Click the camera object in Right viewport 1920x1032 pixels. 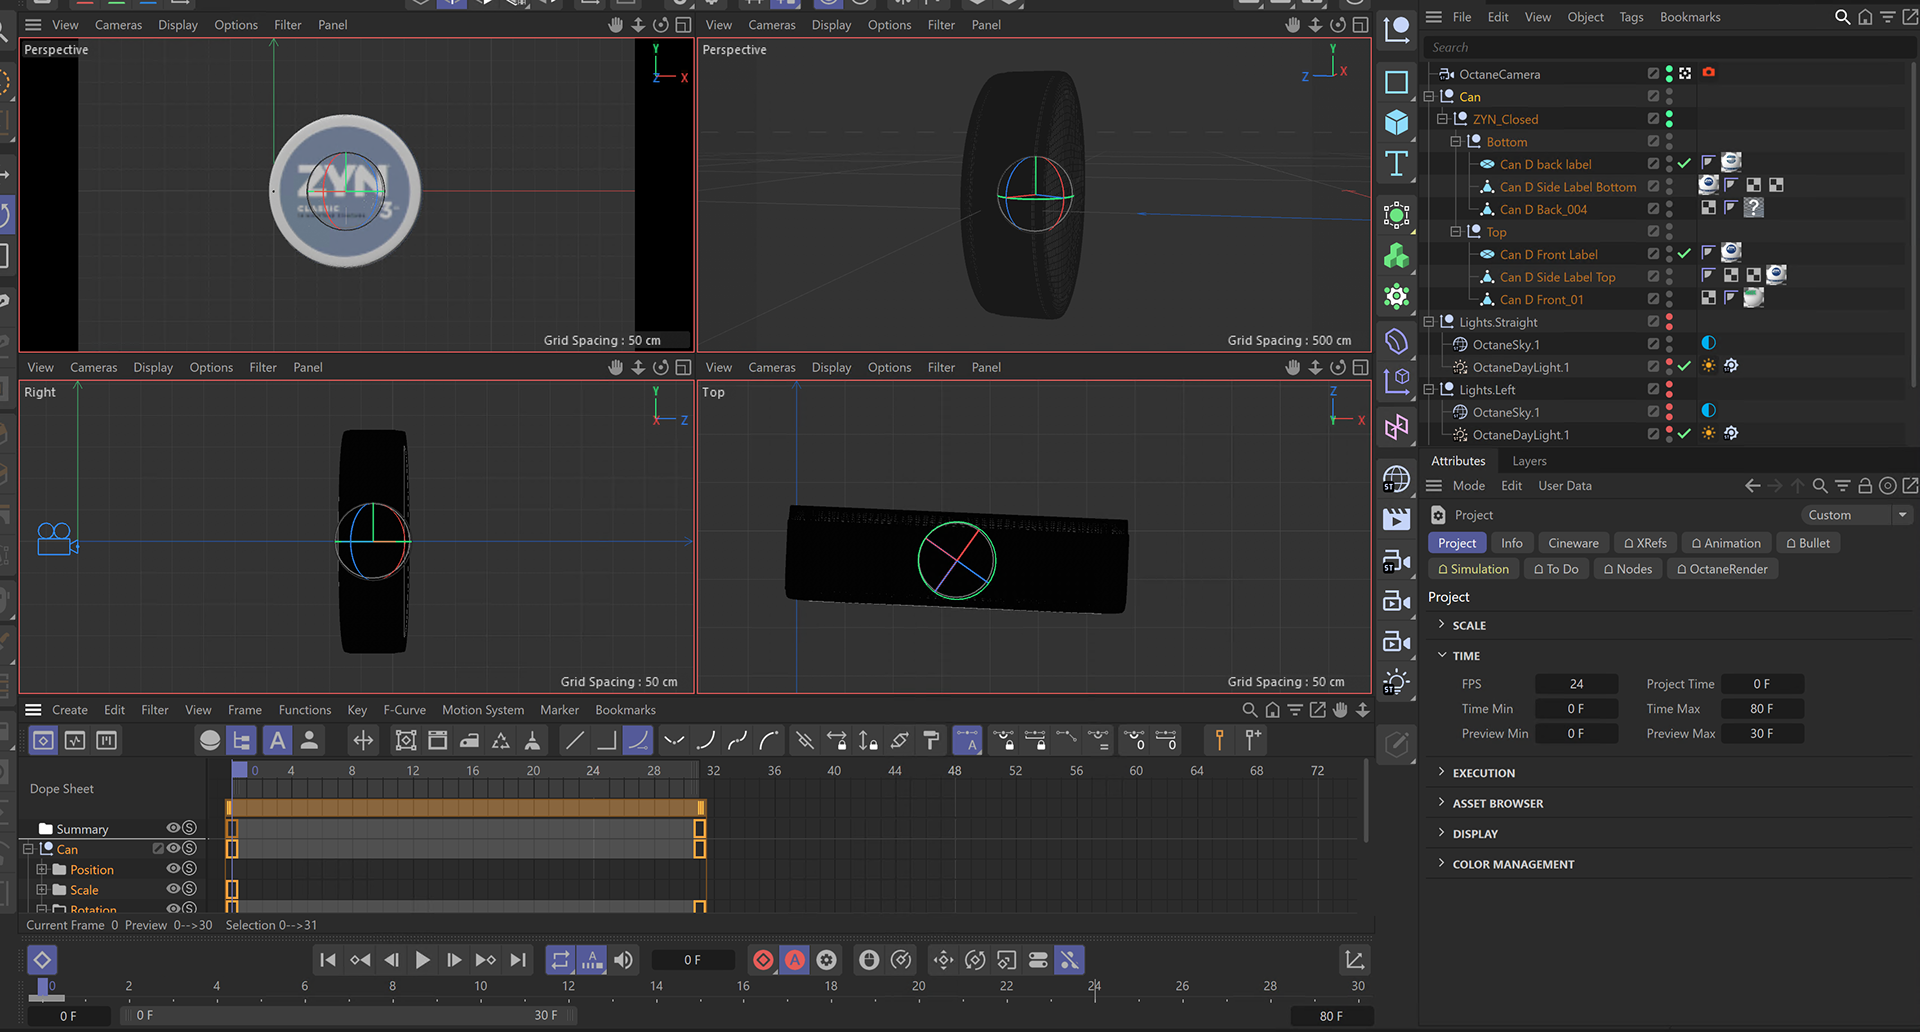(x=57, y=539)
